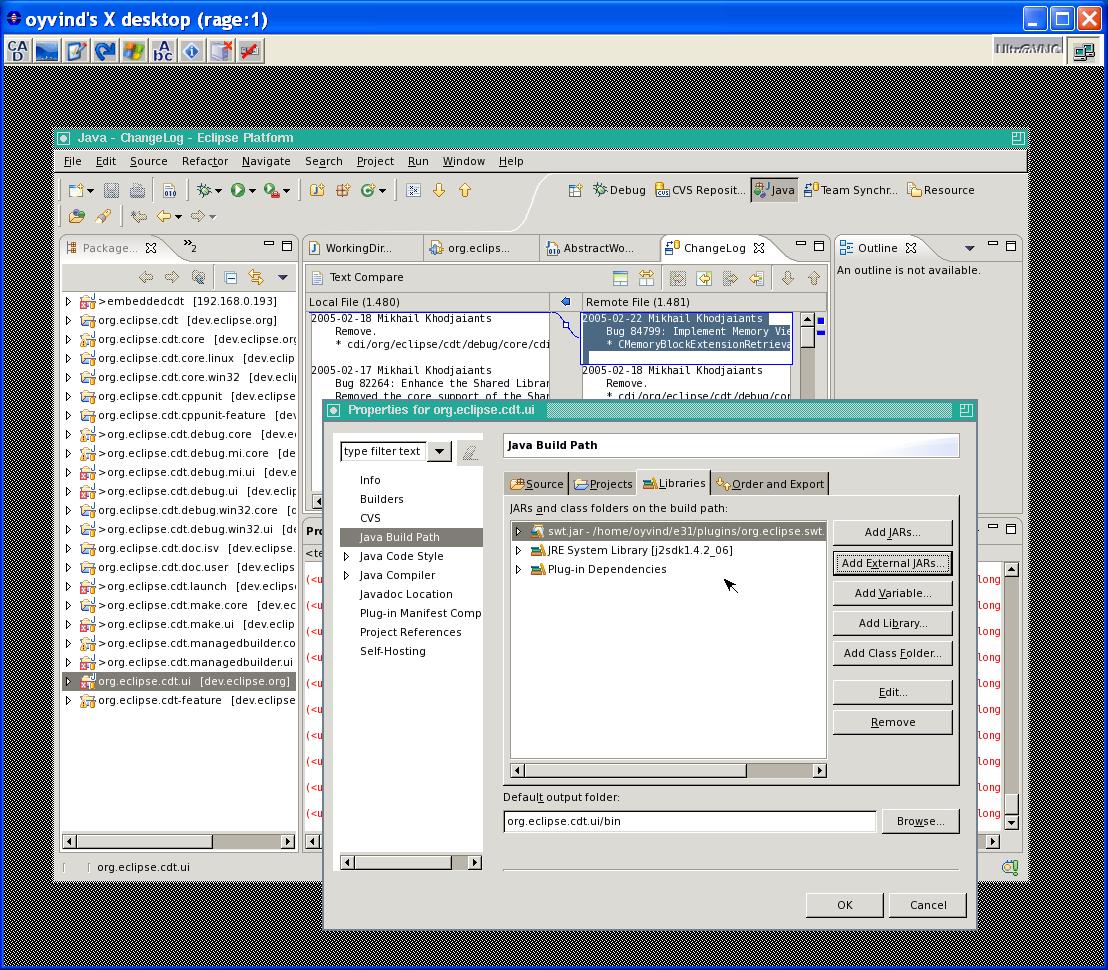Click the blue info icon in VNC toolbar
Viewport: 1108px width, 970px height.
[x=191, y=51]
